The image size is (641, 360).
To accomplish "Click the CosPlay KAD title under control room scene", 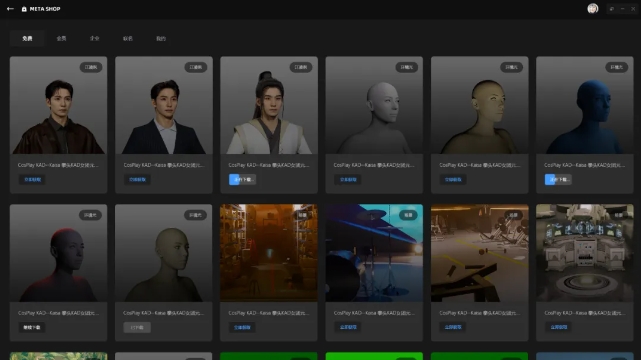I will pyautogui.click(x=585, y=313).
